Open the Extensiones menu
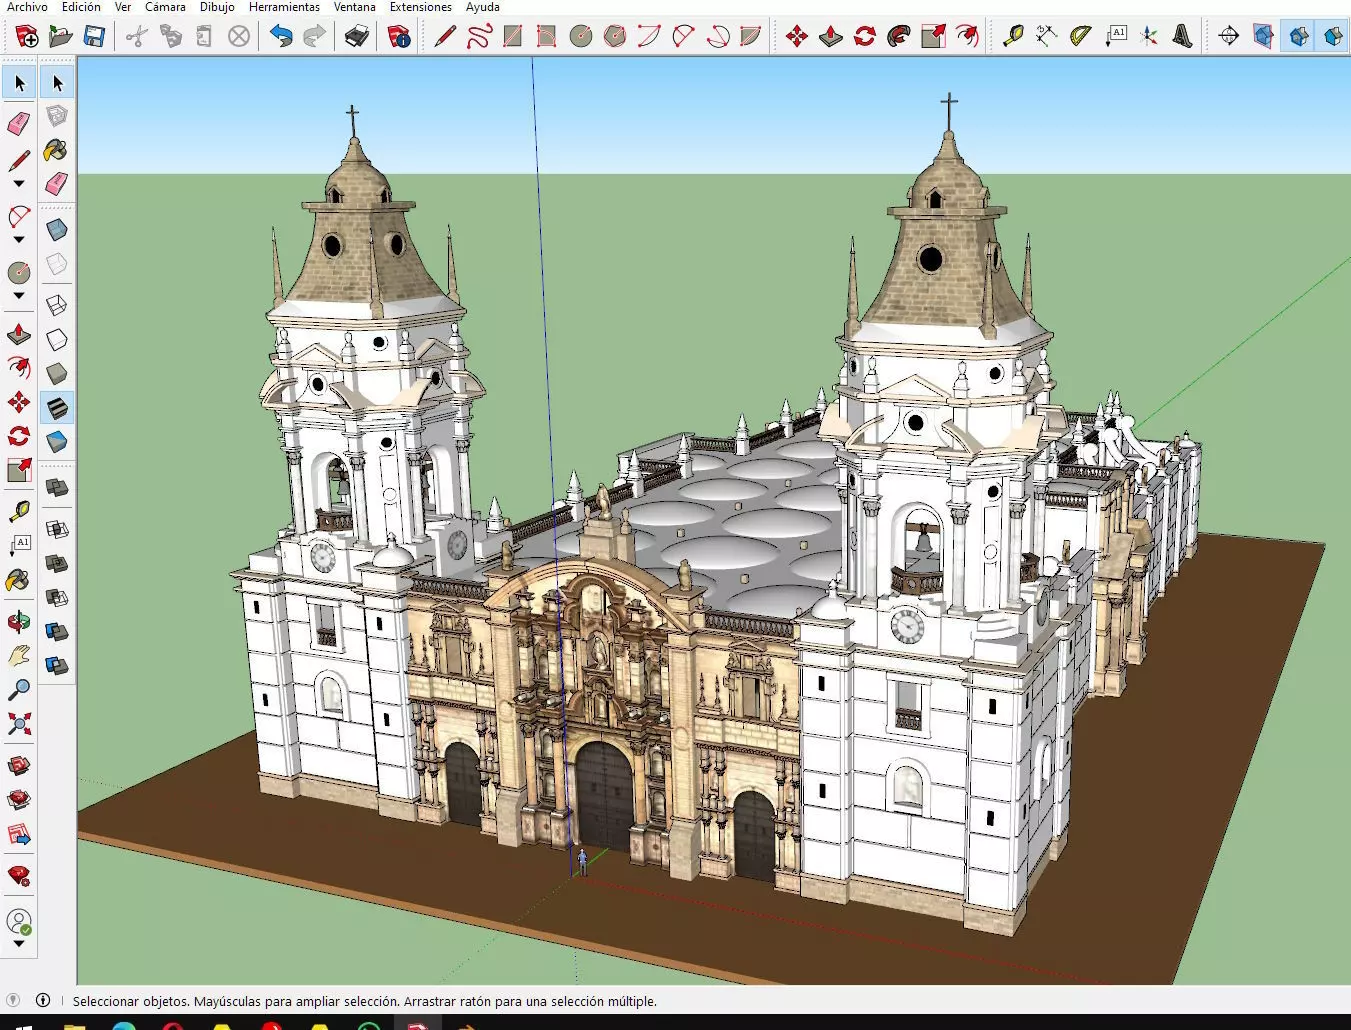The height and width of the screenshot is (1030, 1351). [x=420, y=7]
